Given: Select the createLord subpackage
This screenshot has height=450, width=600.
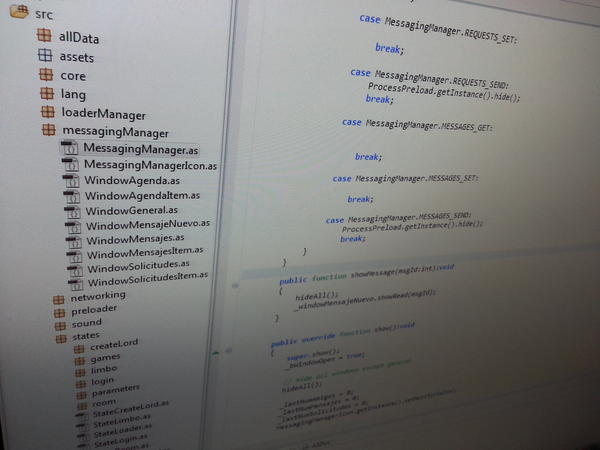Looking at the screenshot, I should click(x=114, y=344).
